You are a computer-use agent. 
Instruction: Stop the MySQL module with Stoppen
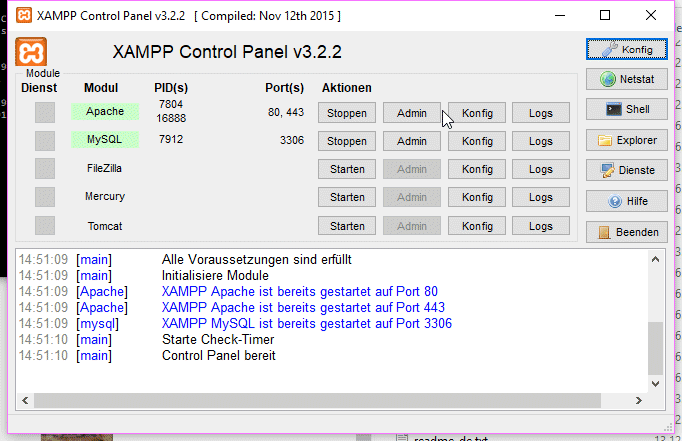[x=347, y=141]
